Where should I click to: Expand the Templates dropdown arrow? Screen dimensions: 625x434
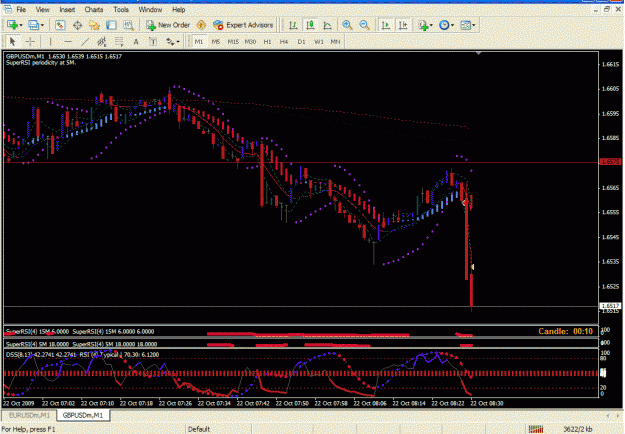pos(474,26)
